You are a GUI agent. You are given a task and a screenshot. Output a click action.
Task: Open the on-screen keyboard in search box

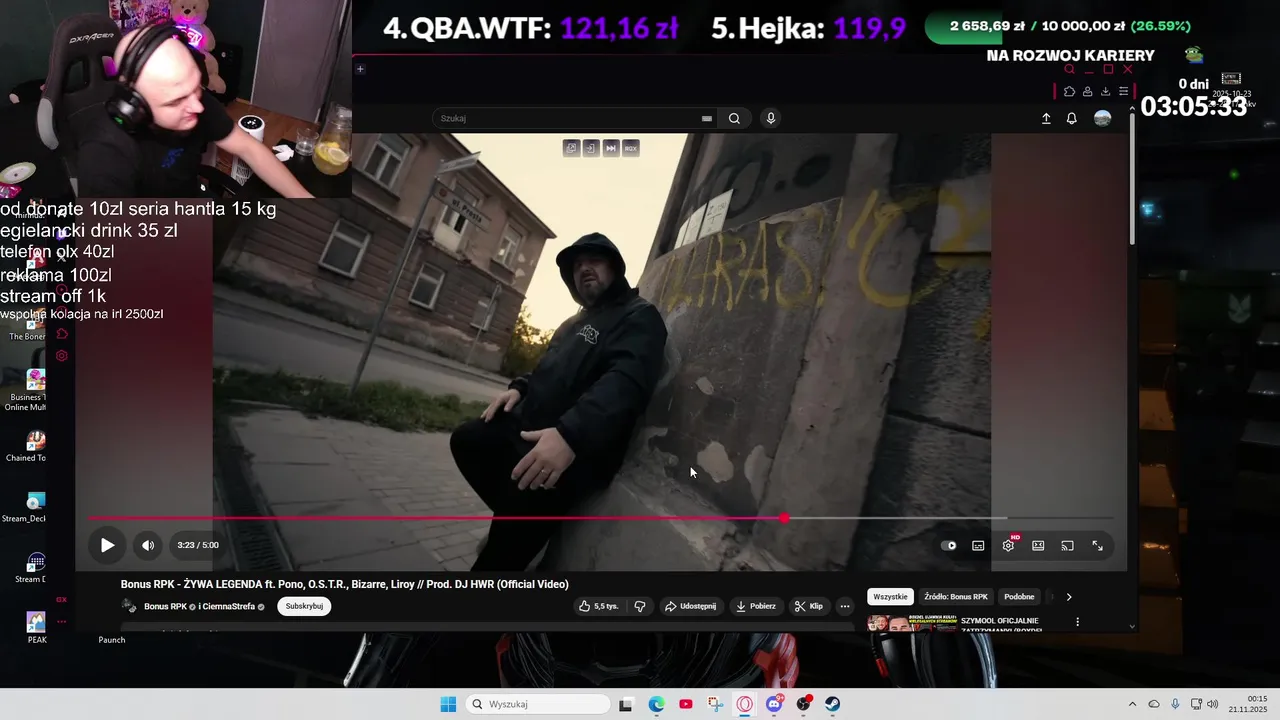click(x=707, y=118)
